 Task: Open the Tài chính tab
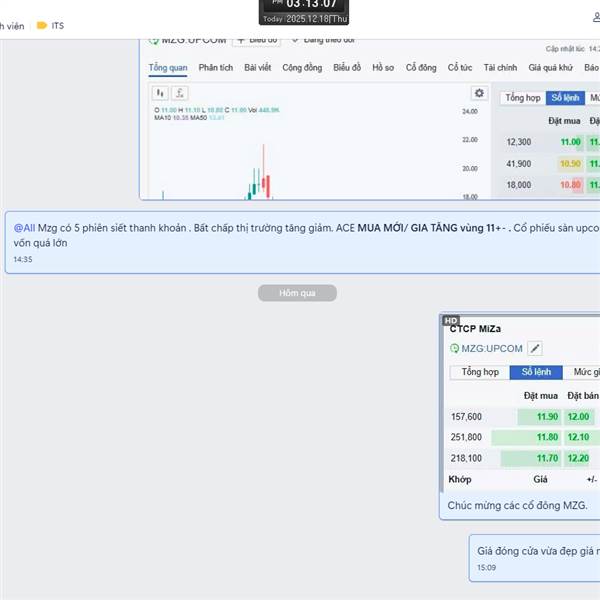point(500,68)
